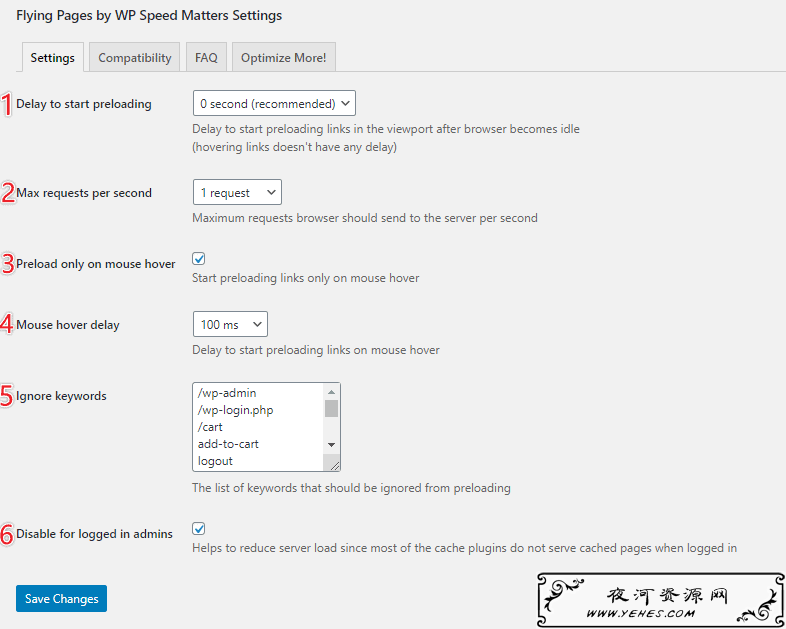
Task: Click the Mouse hover delay label
Action: coord(68,325)
